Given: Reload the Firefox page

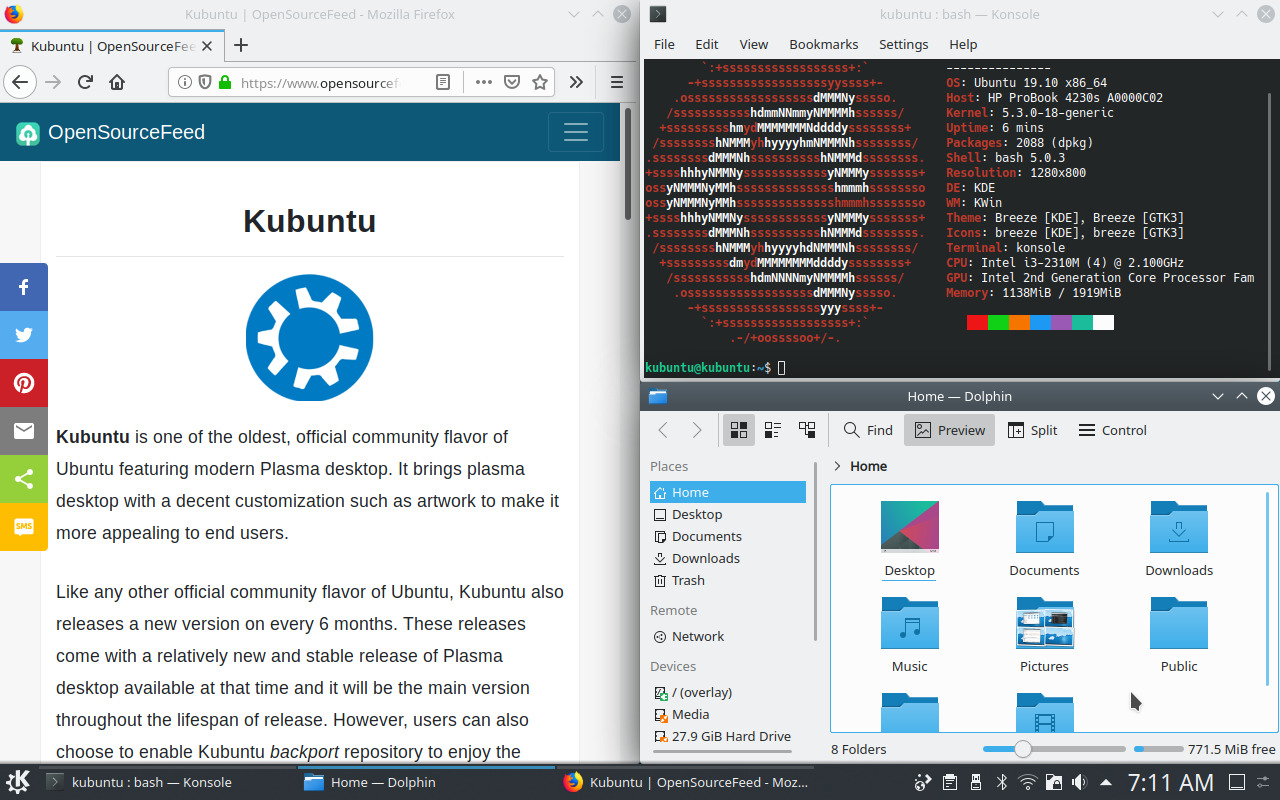Looking at the screenshot, I should click(85, 82).
